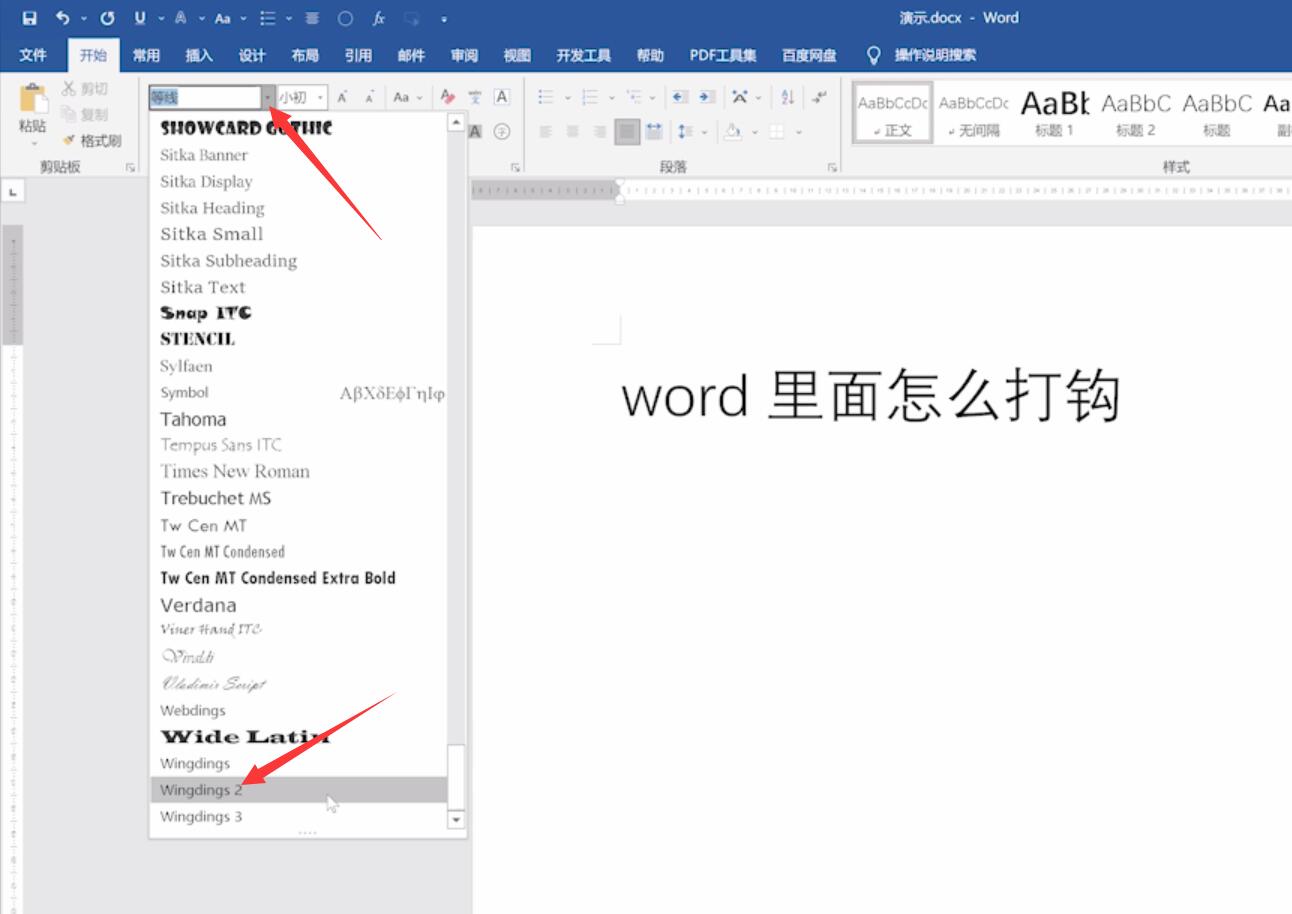Select Wingdings 3 in the font list
The image size is (1292, 914).
click(299, 816)
